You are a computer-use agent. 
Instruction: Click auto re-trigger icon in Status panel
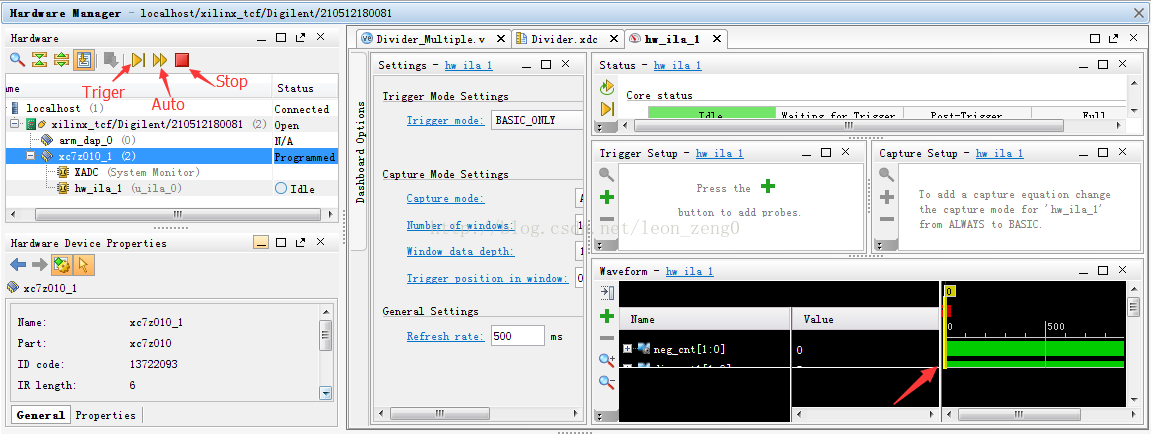[x=606, y=88]
